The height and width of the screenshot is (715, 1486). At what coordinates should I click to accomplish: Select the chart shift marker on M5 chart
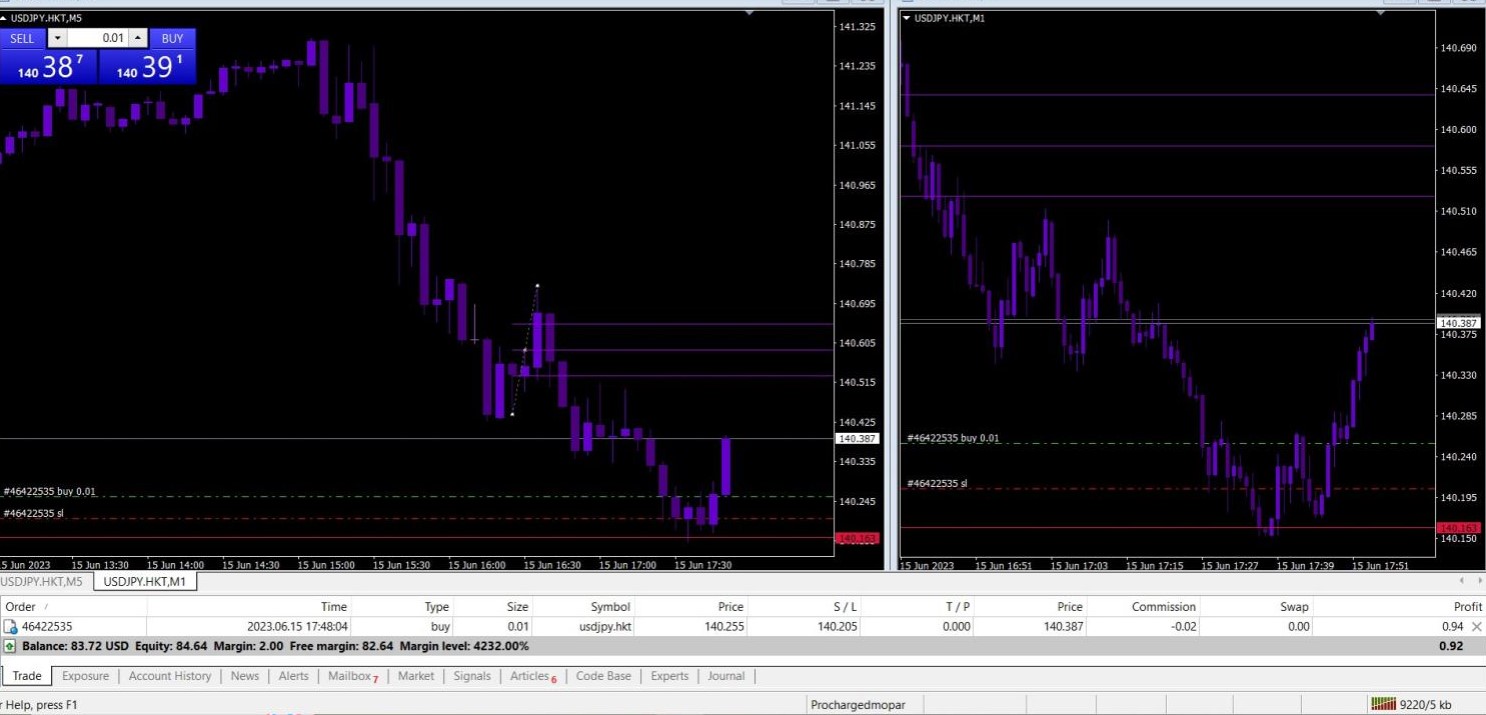(750, 13)
